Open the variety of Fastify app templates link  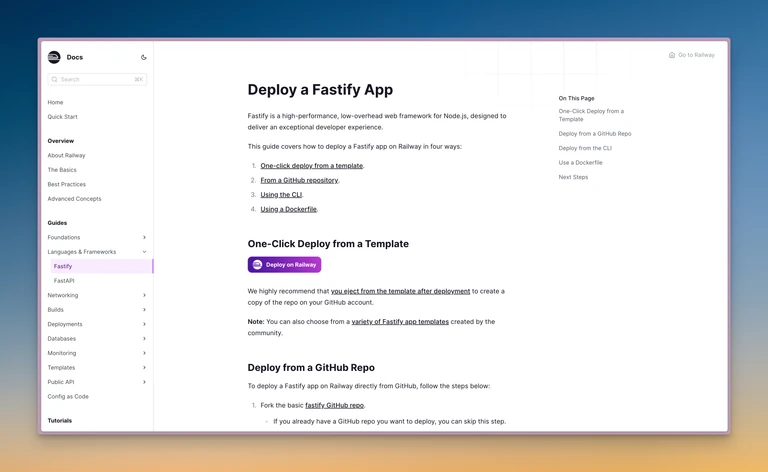[x=400, y=321]
